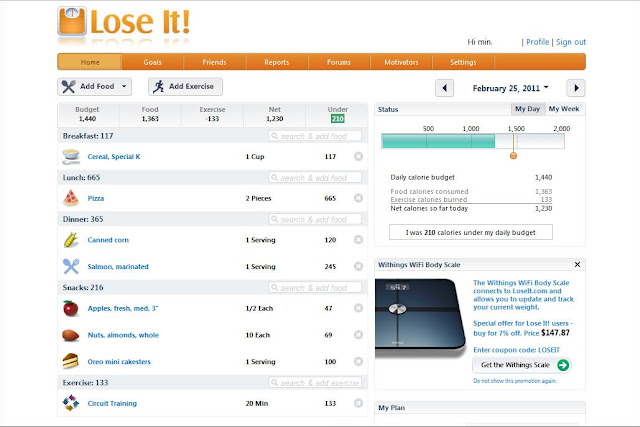
Task: Click the Add Food button
Action: click(94, 87)
